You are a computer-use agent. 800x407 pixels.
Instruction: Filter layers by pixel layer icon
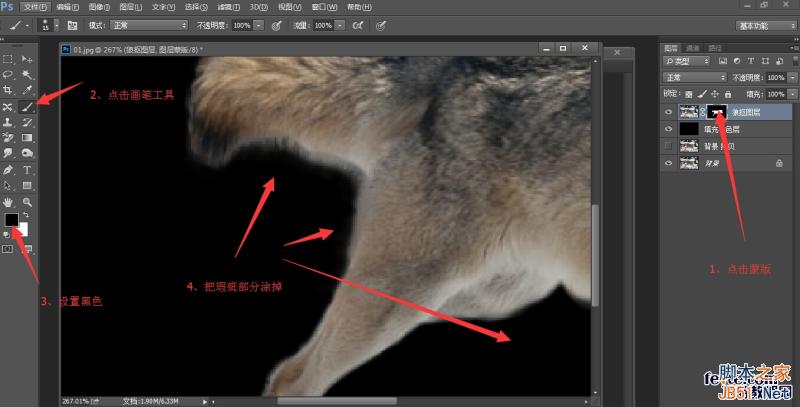(x=722, y=61)
